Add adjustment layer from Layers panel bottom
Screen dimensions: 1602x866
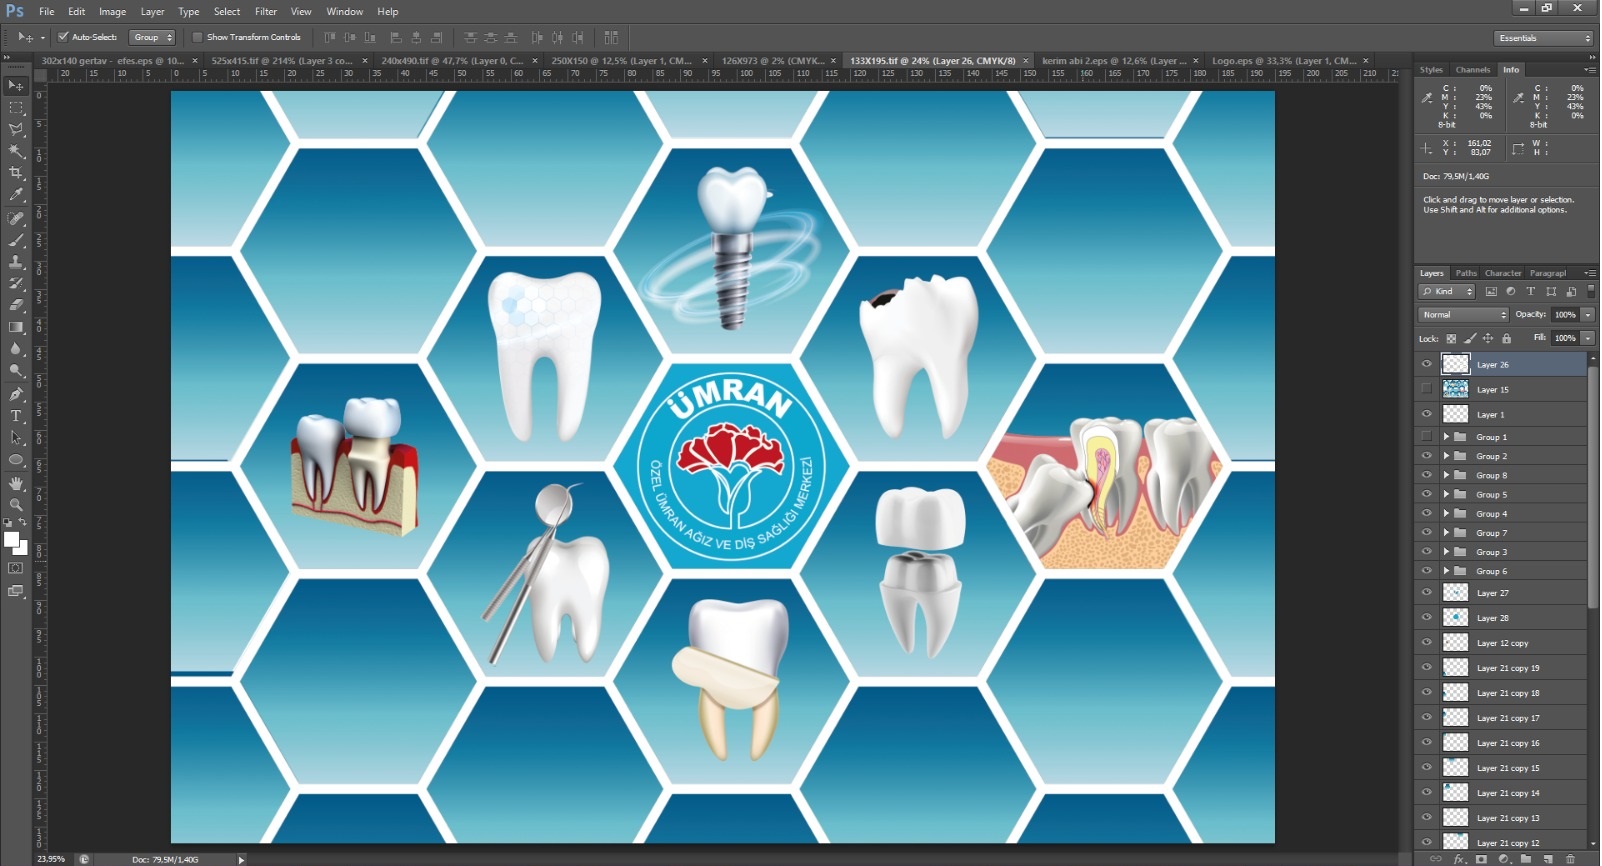1504,859
